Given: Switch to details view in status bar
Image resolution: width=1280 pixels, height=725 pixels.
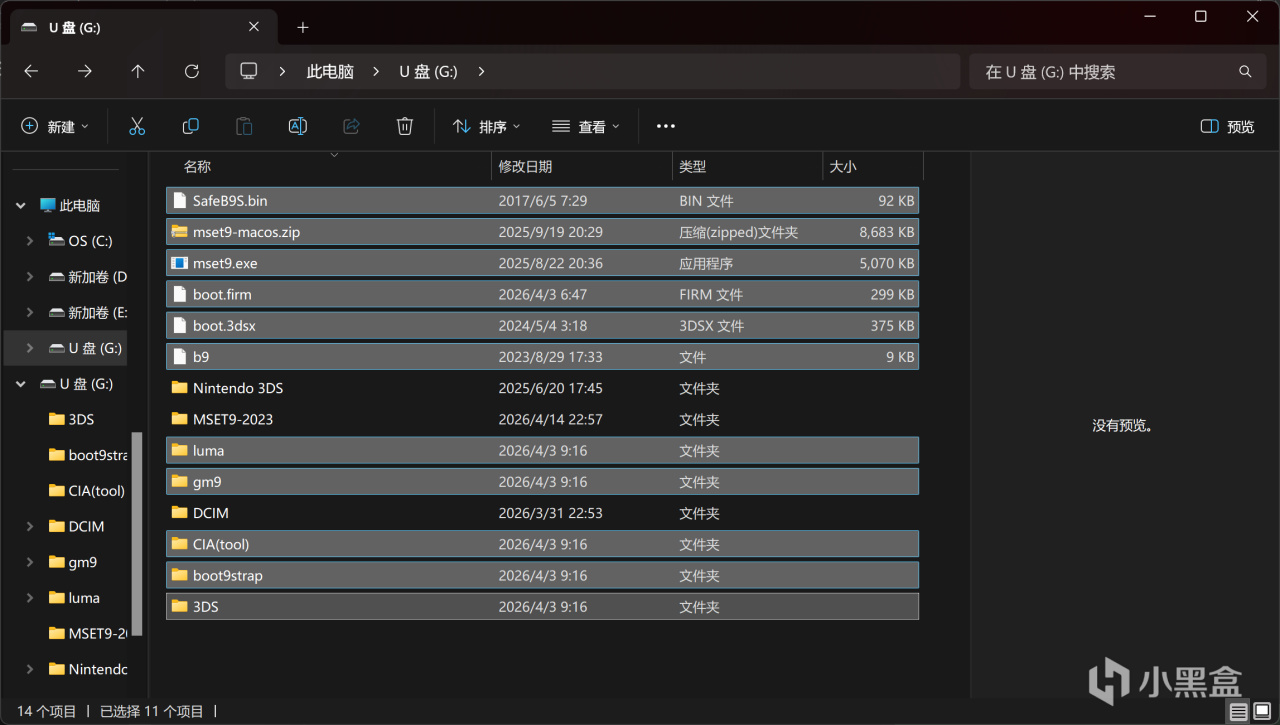Looking at the screenshot, I should 1238,712.
